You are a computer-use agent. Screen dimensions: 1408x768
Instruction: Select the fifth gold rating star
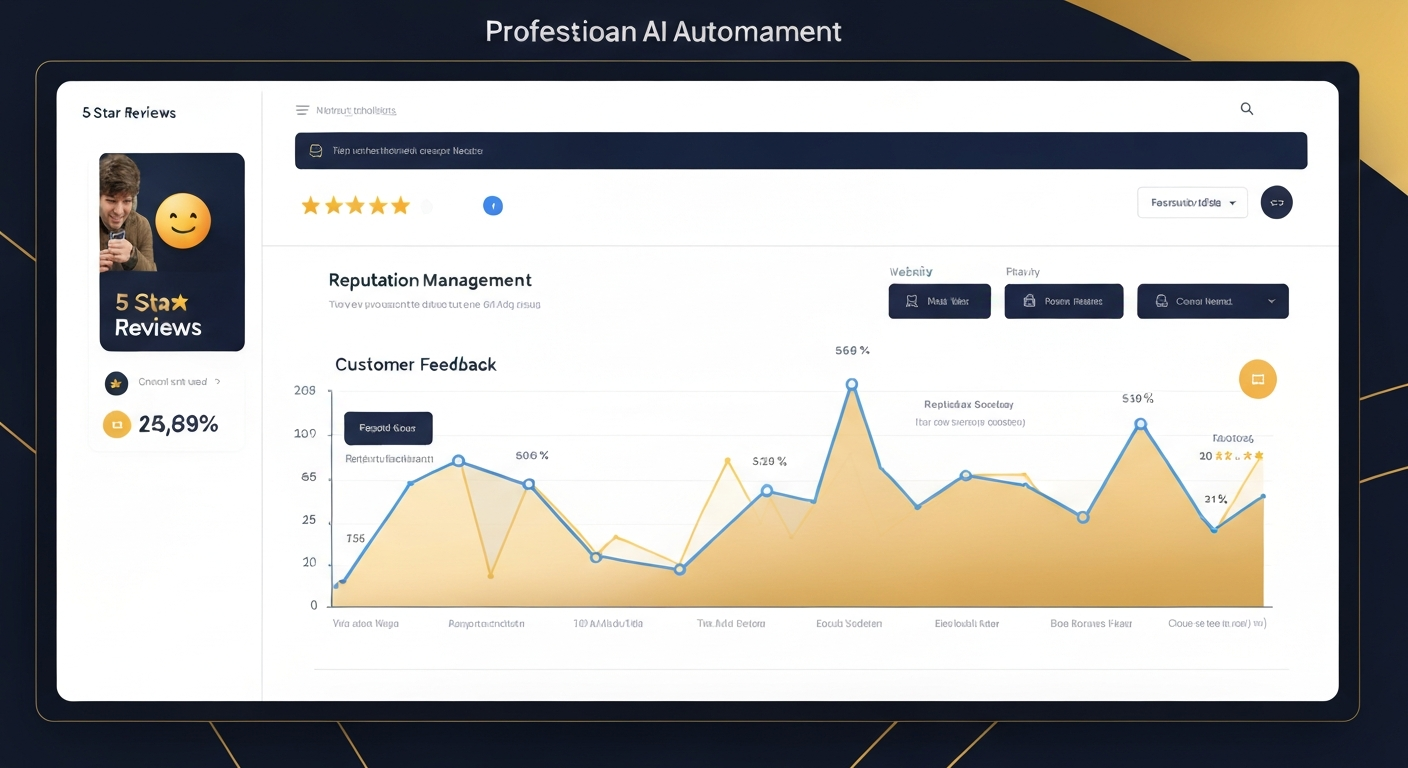tap(400, 206)
